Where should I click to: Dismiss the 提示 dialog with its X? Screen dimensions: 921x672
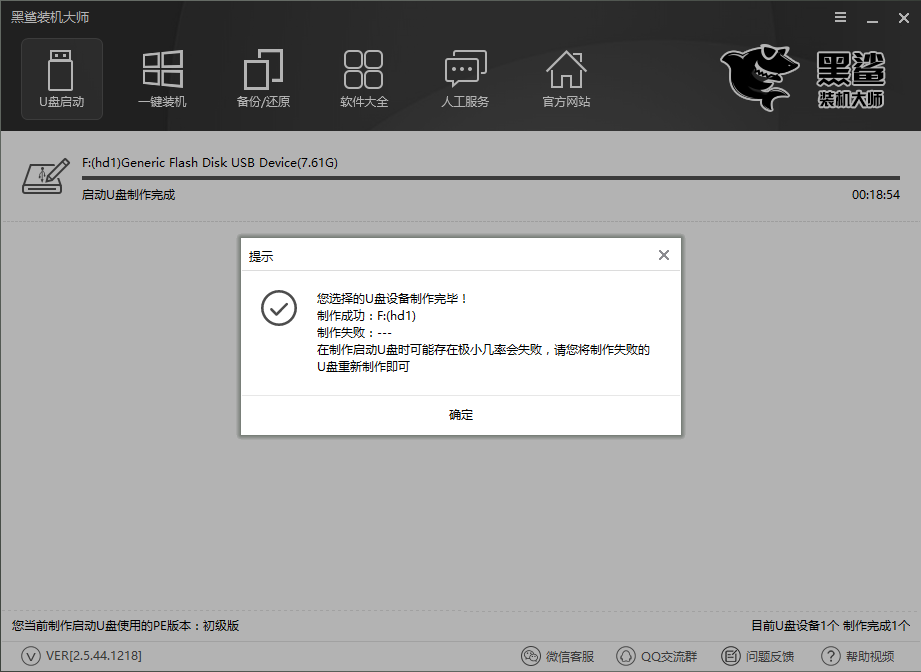(663, 255)
